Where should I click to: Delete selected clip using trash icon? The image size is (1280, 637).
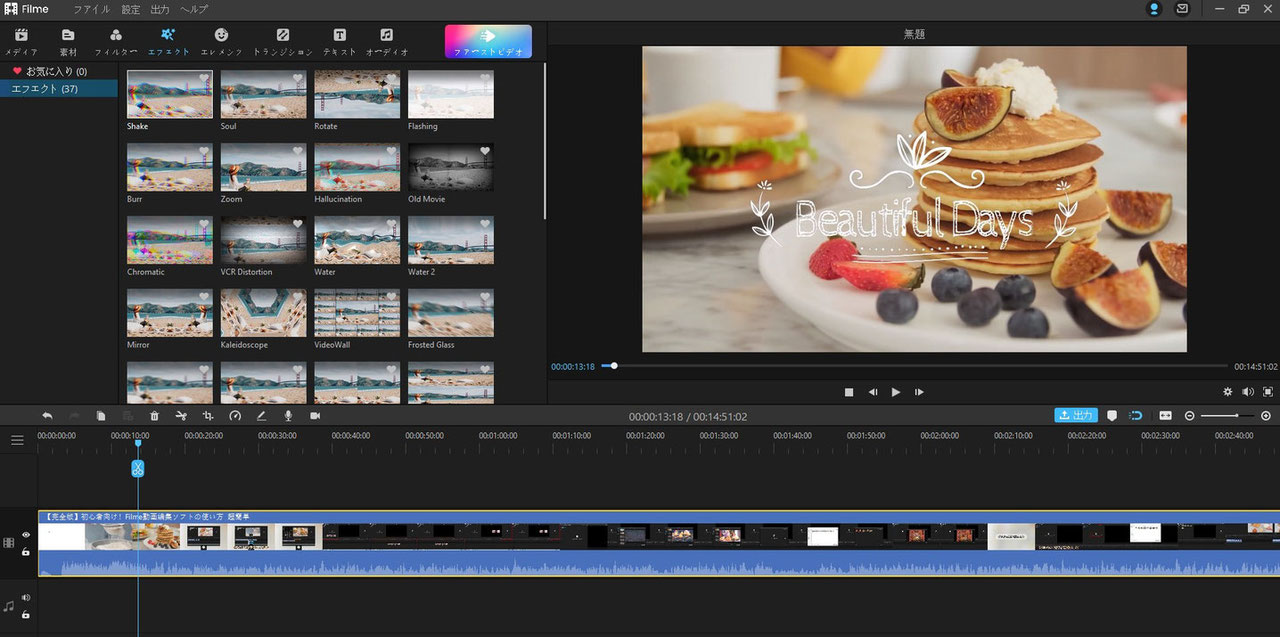[154, 416]
